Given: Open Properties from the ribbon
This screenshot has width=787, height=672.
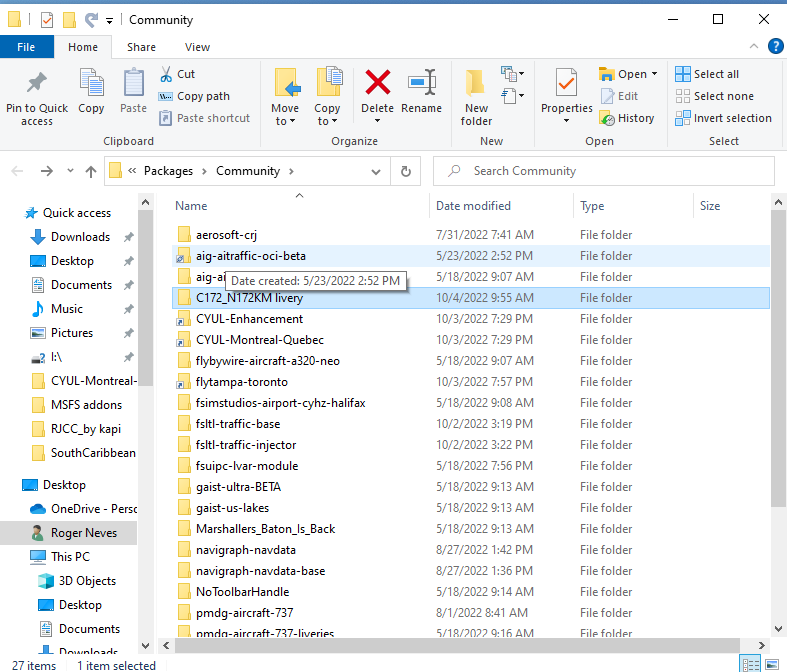Looking at the screenshot, I should pos(566,85).
